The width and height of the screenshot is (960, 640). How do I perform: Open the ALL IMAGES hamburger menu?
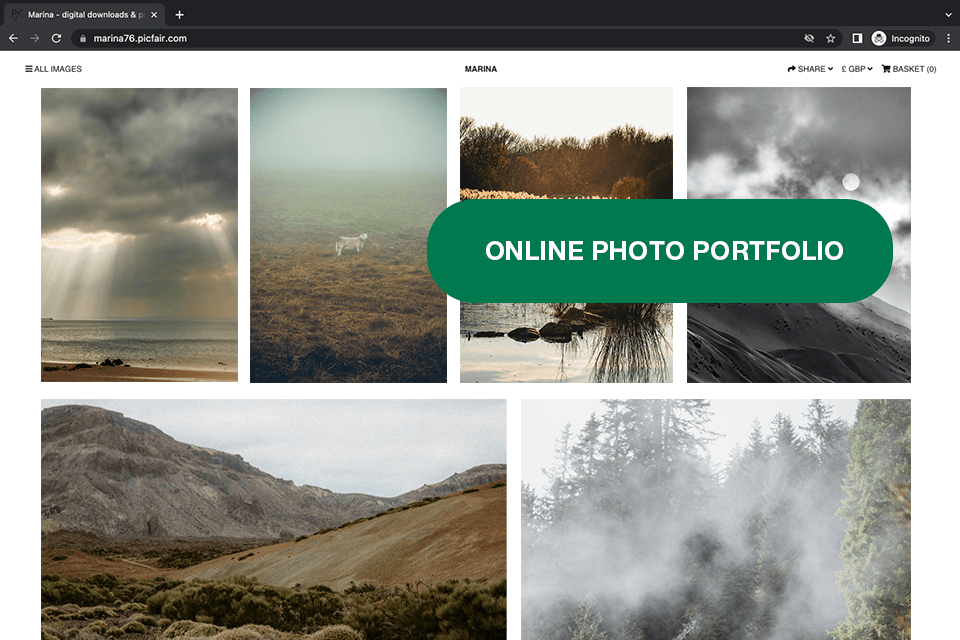[53, 69]
